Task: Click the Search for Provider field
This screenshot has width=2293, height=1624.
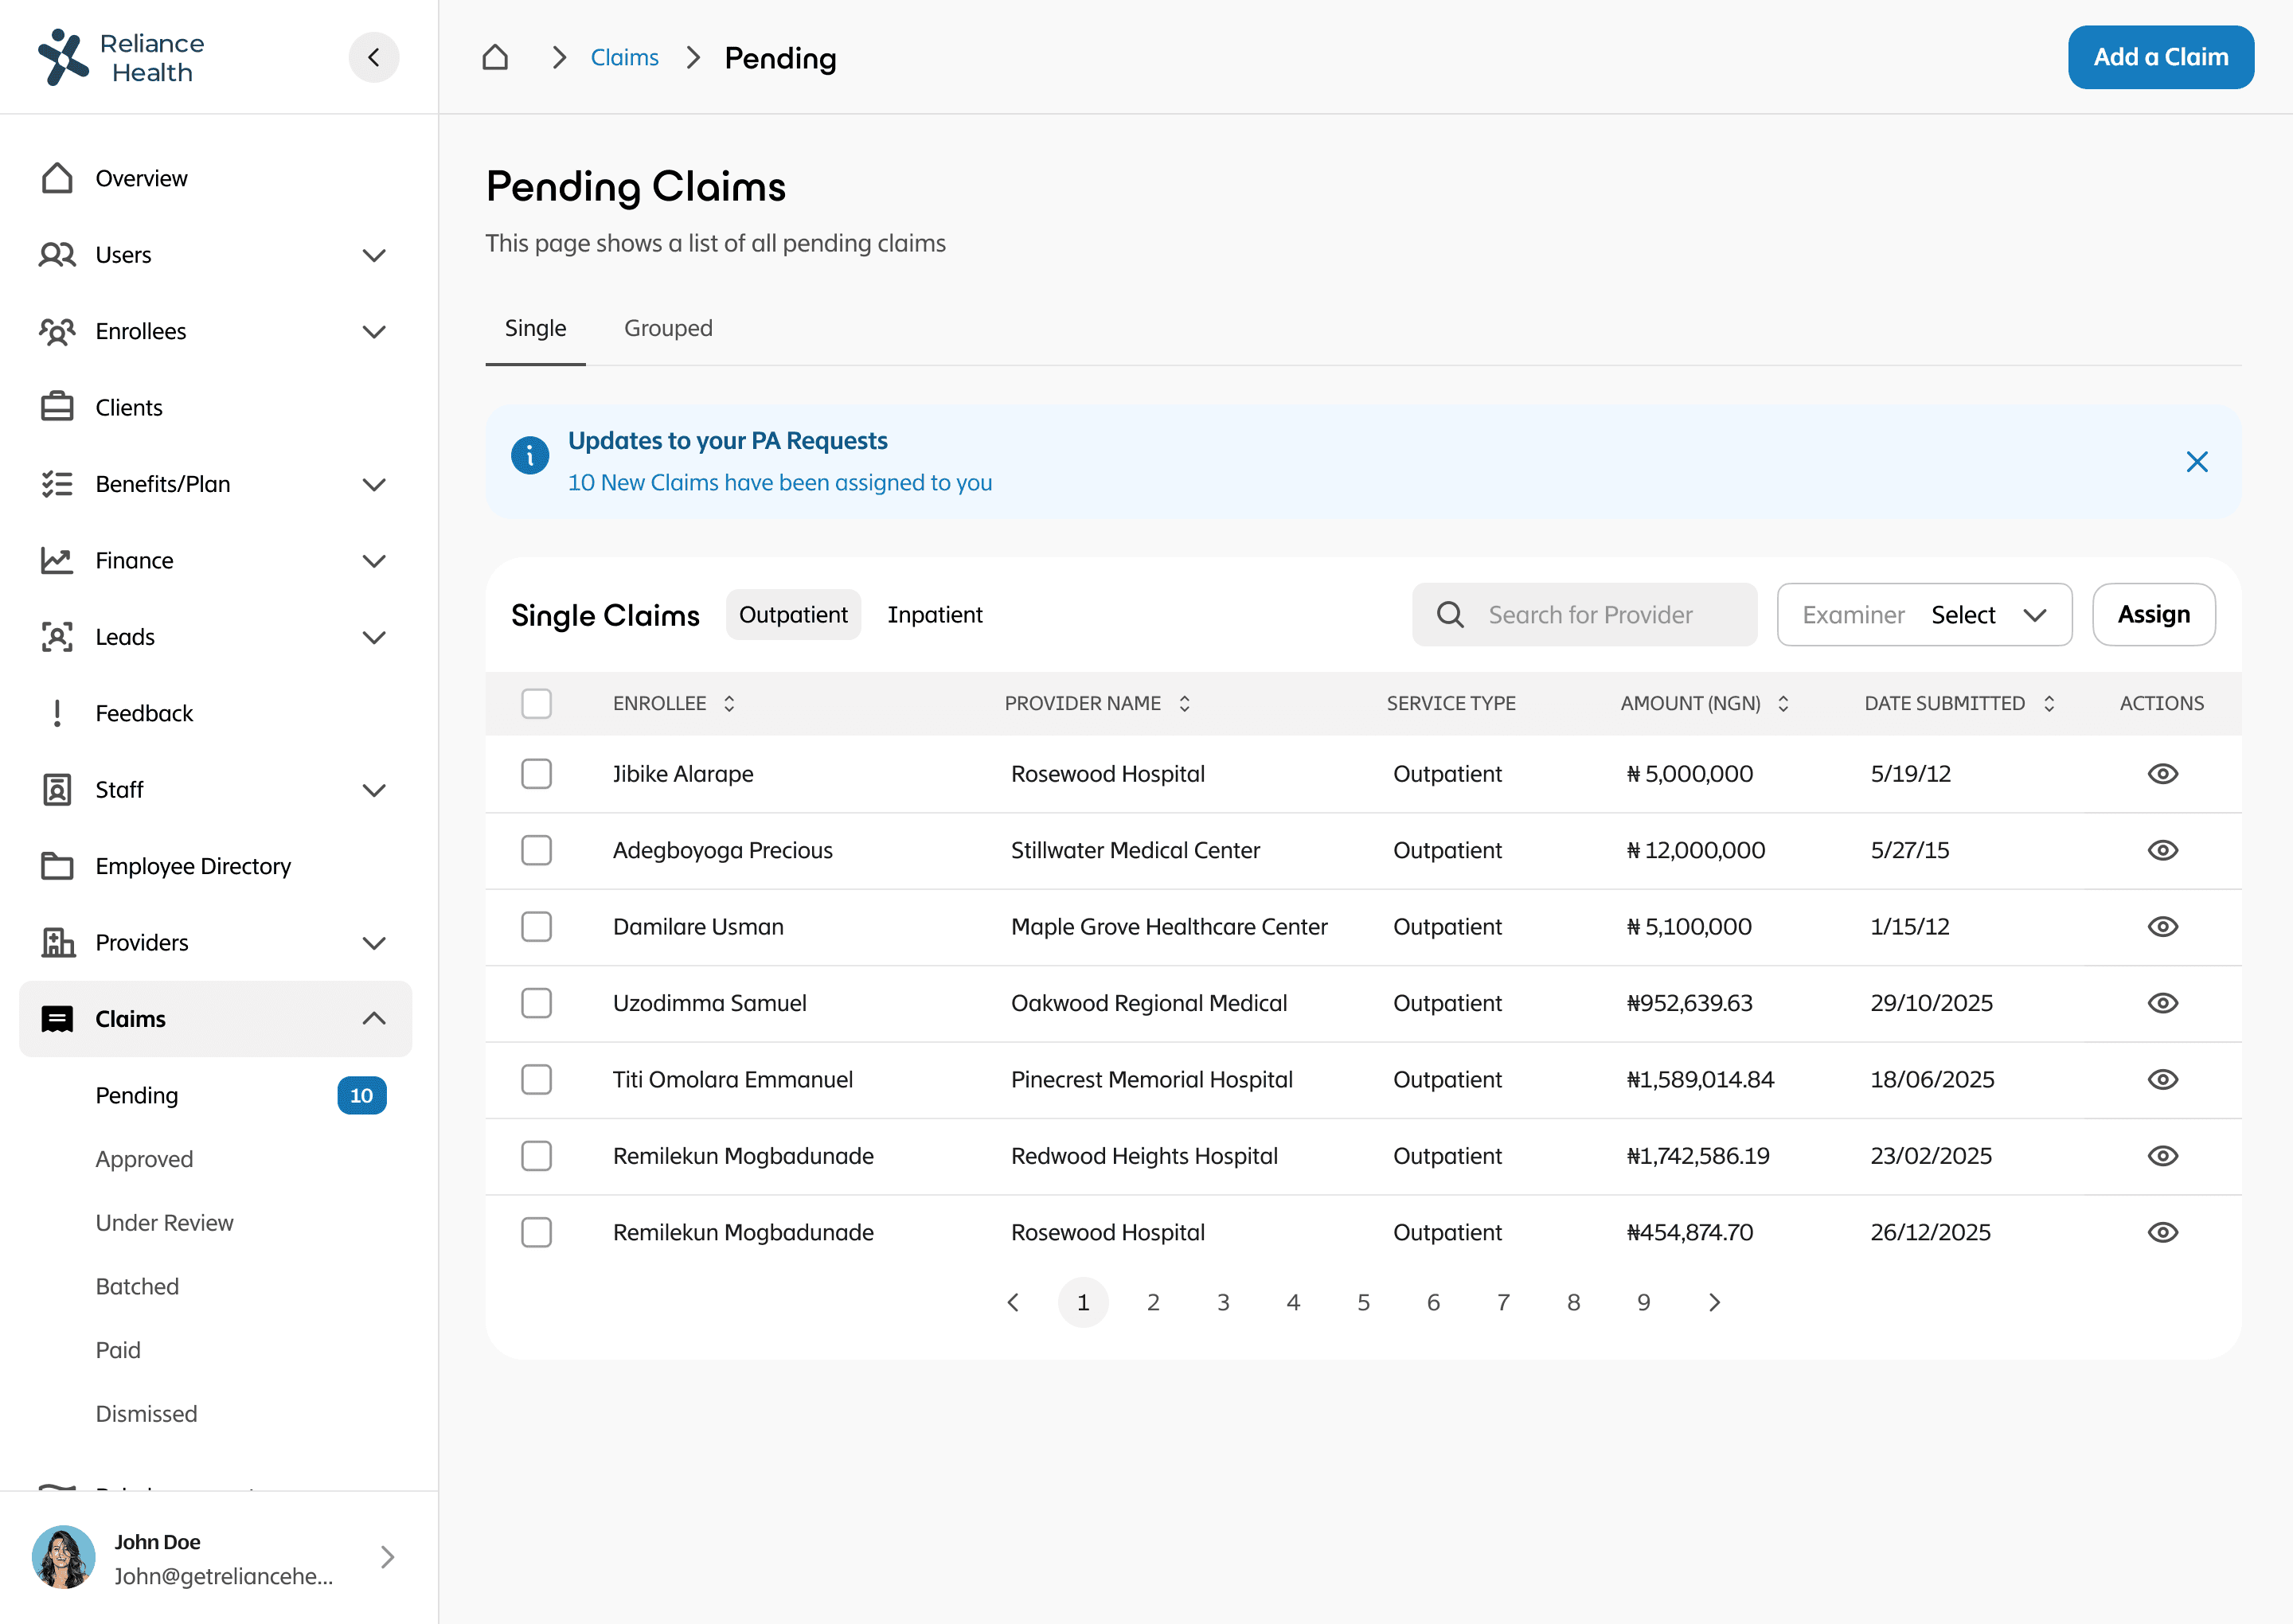Action: tap(1590, 614)
